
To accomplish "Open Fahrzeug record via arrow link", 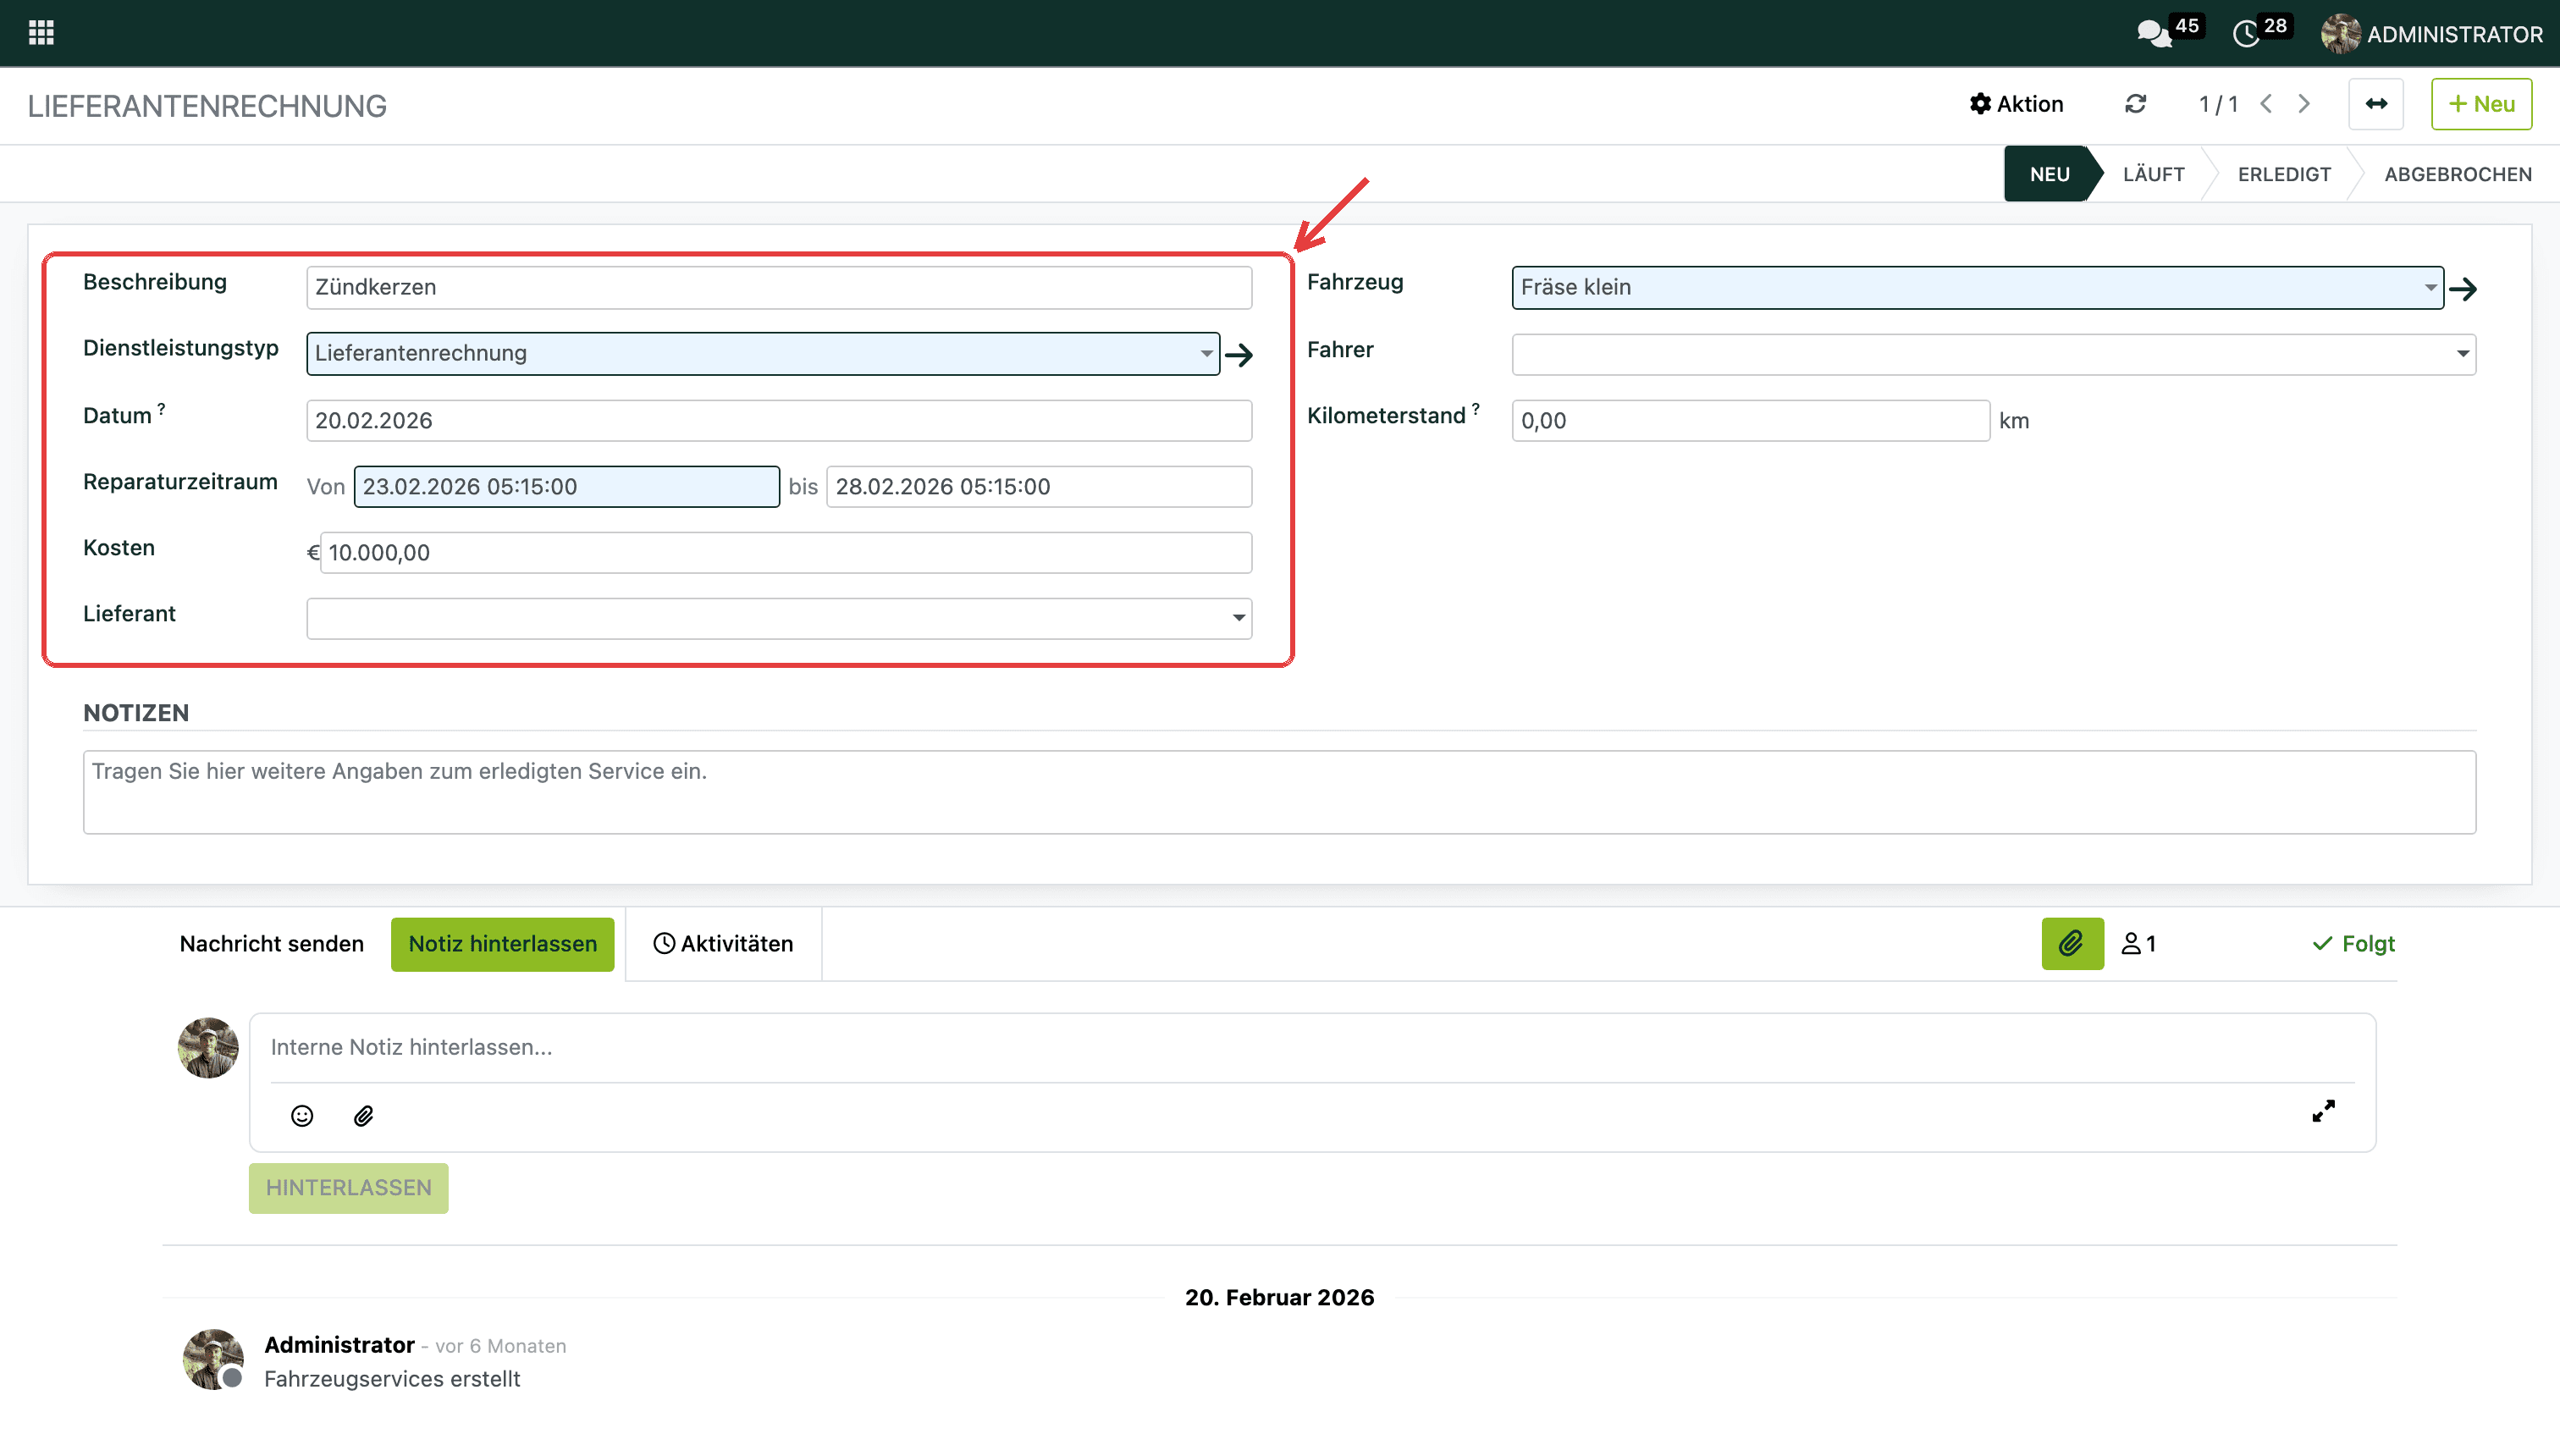I will (x=2463, y=289).
